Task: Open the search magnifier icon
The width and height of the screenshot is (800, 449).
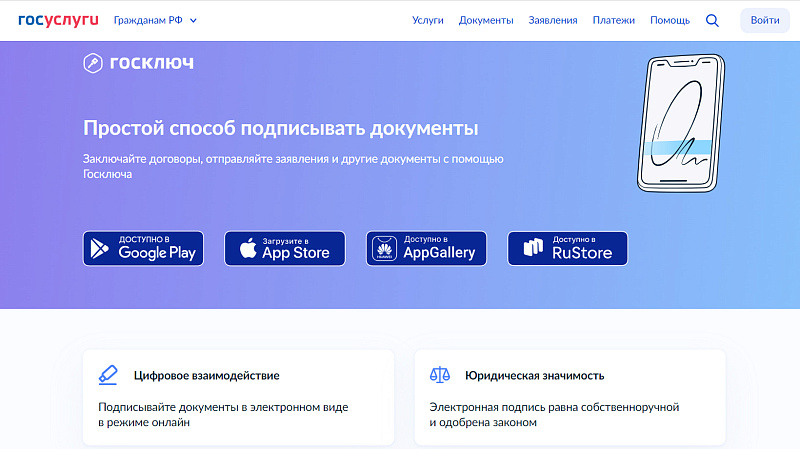Action: pyautogui.click(x=712, y=20)
